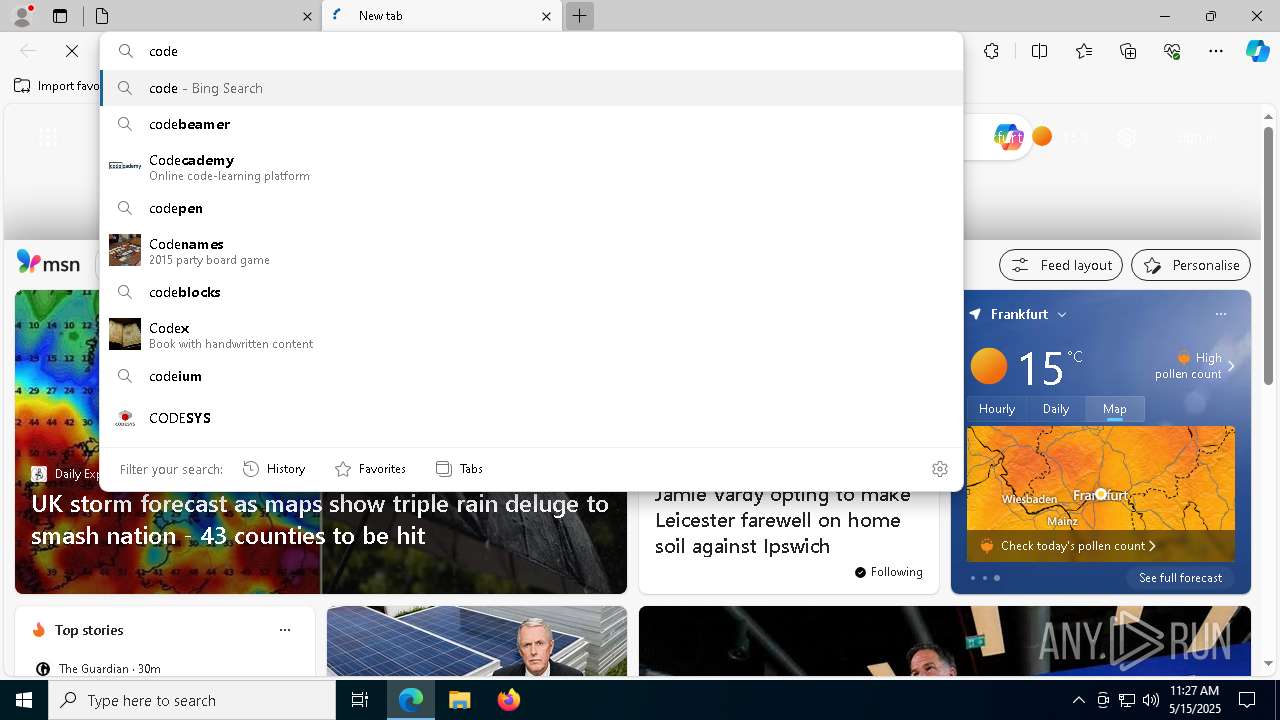Go back to the previous page

tap(28, 51)
